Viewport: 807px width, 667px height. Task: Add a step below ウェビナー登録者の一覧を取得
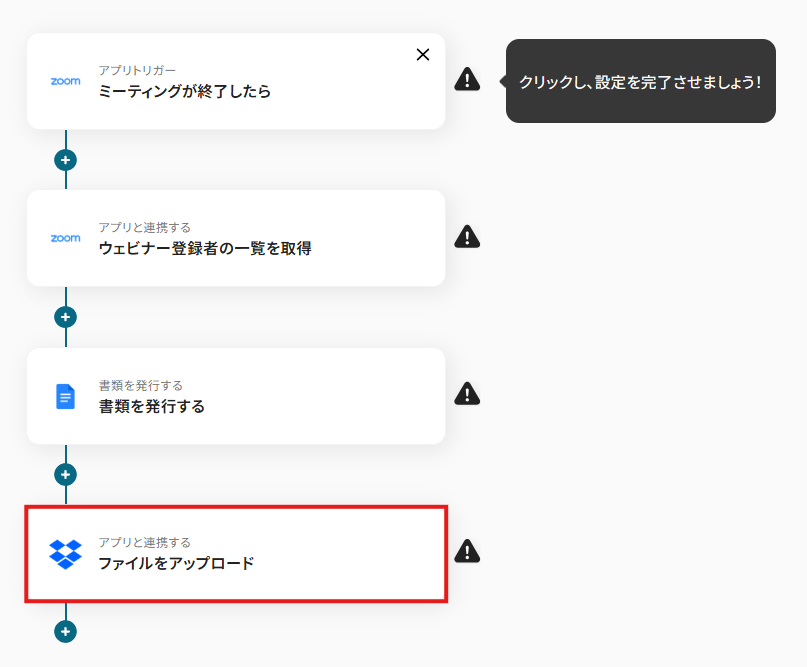(x=65, y=317)
